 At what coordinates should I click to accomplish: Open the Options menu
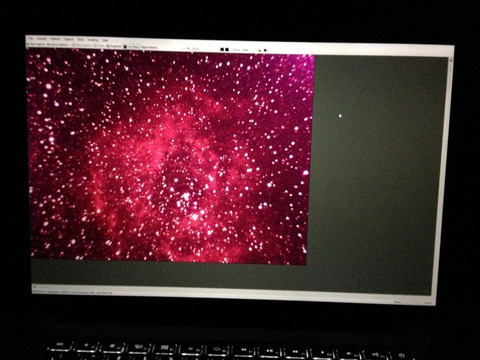pos(55,39)
